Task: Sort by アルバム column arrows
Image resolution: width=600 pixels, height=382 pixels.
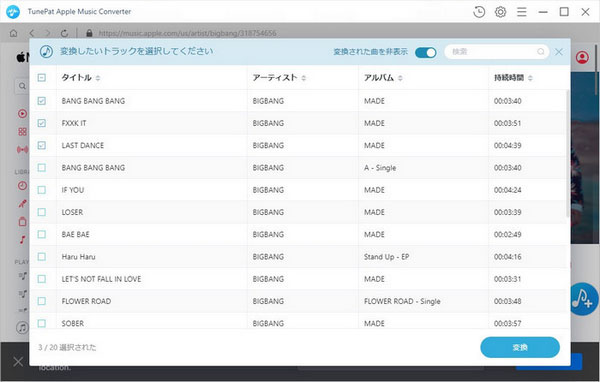Action: pyautogui.click(x=400, y=78)
